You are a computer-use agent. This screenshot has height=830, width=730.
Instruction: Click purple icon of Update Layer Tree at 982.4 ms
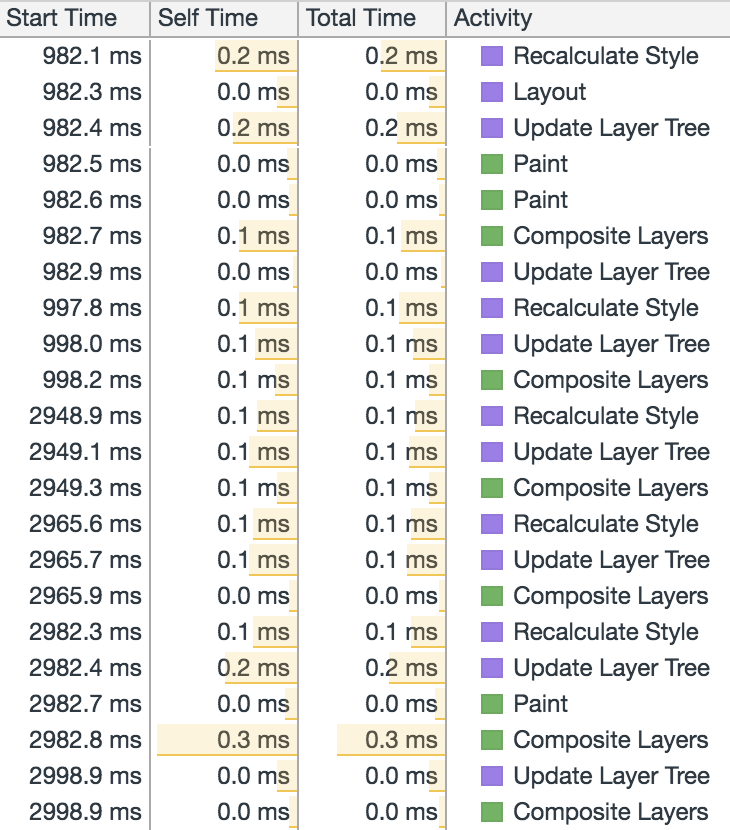pyautogui.click(x=492, y=128)
